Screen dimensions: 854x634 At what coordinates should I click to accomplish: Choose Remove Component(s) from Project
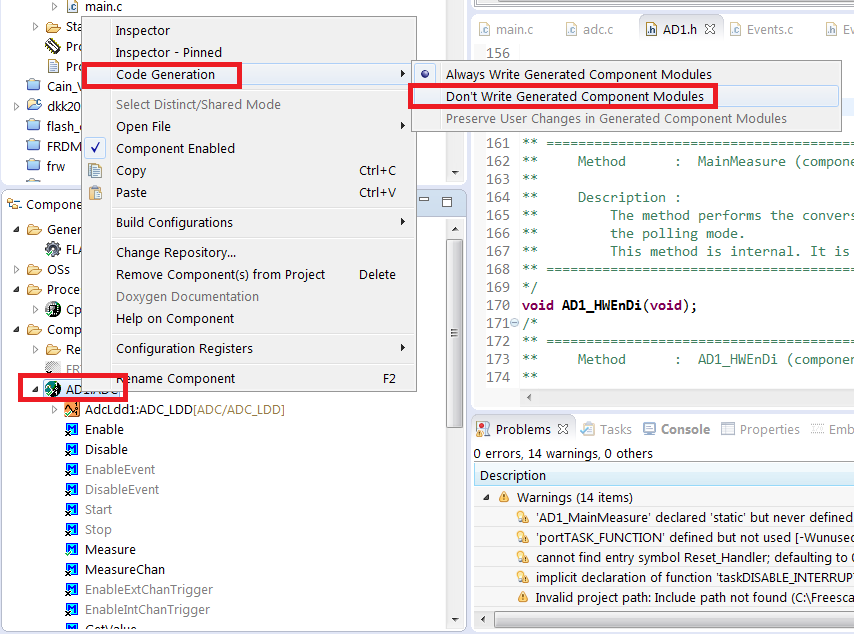tap(220, 275)
